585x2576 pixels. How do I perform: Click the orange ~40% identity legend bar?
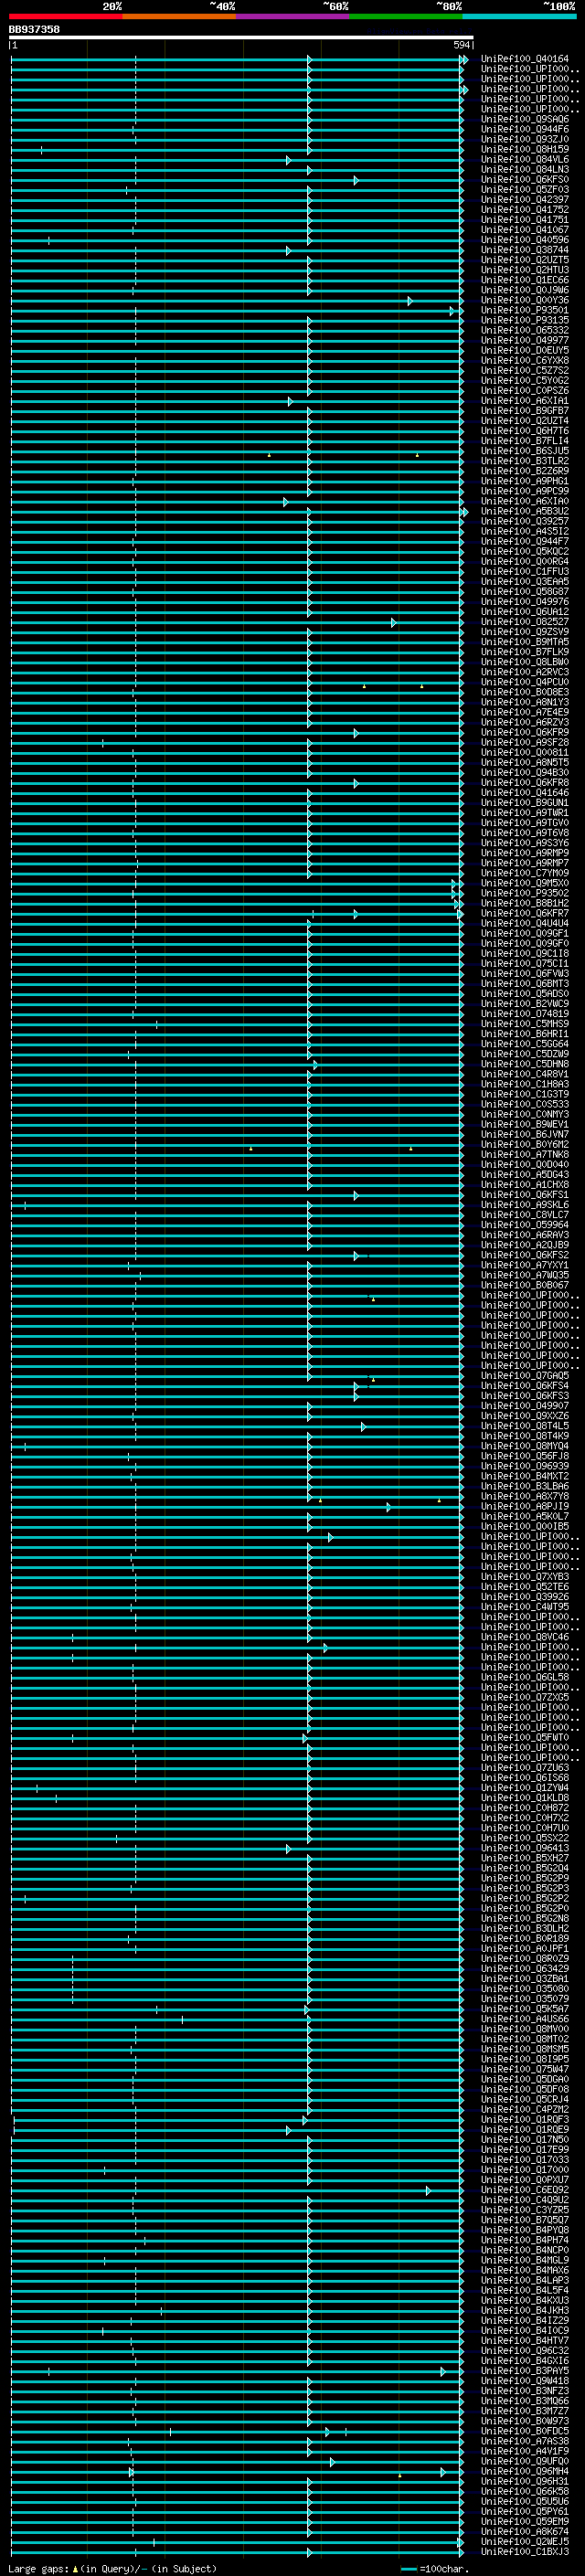point(179,16)
